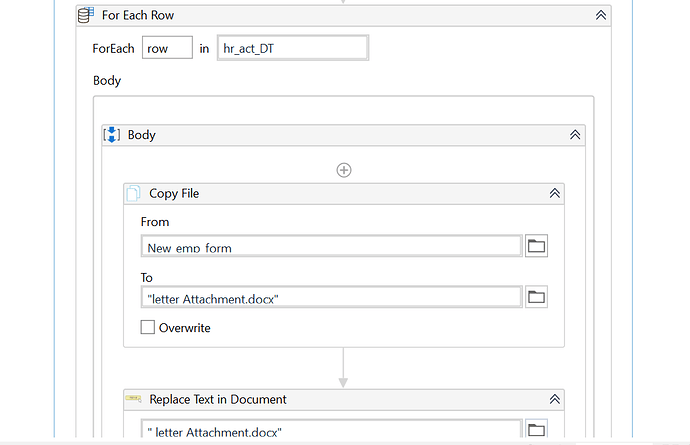Click the Copy File activity icon

click(133, 194)
